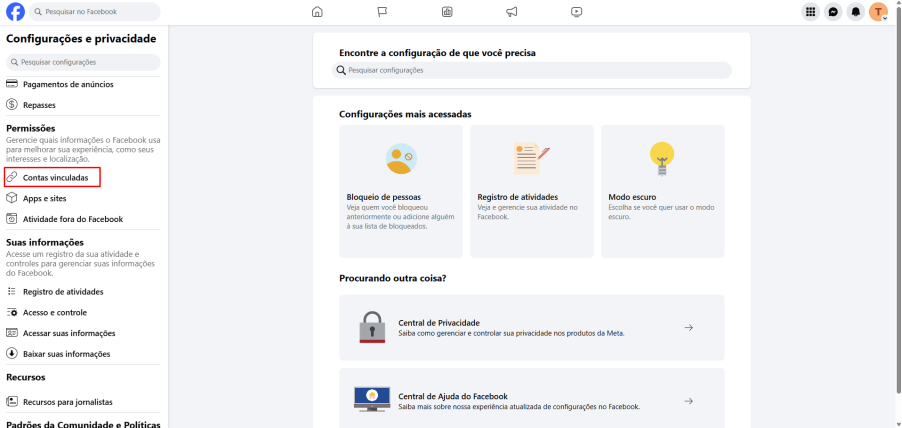902x428 pixels.
Task: Open the profile avatar account menu
Action: click(x=878, y=12)
